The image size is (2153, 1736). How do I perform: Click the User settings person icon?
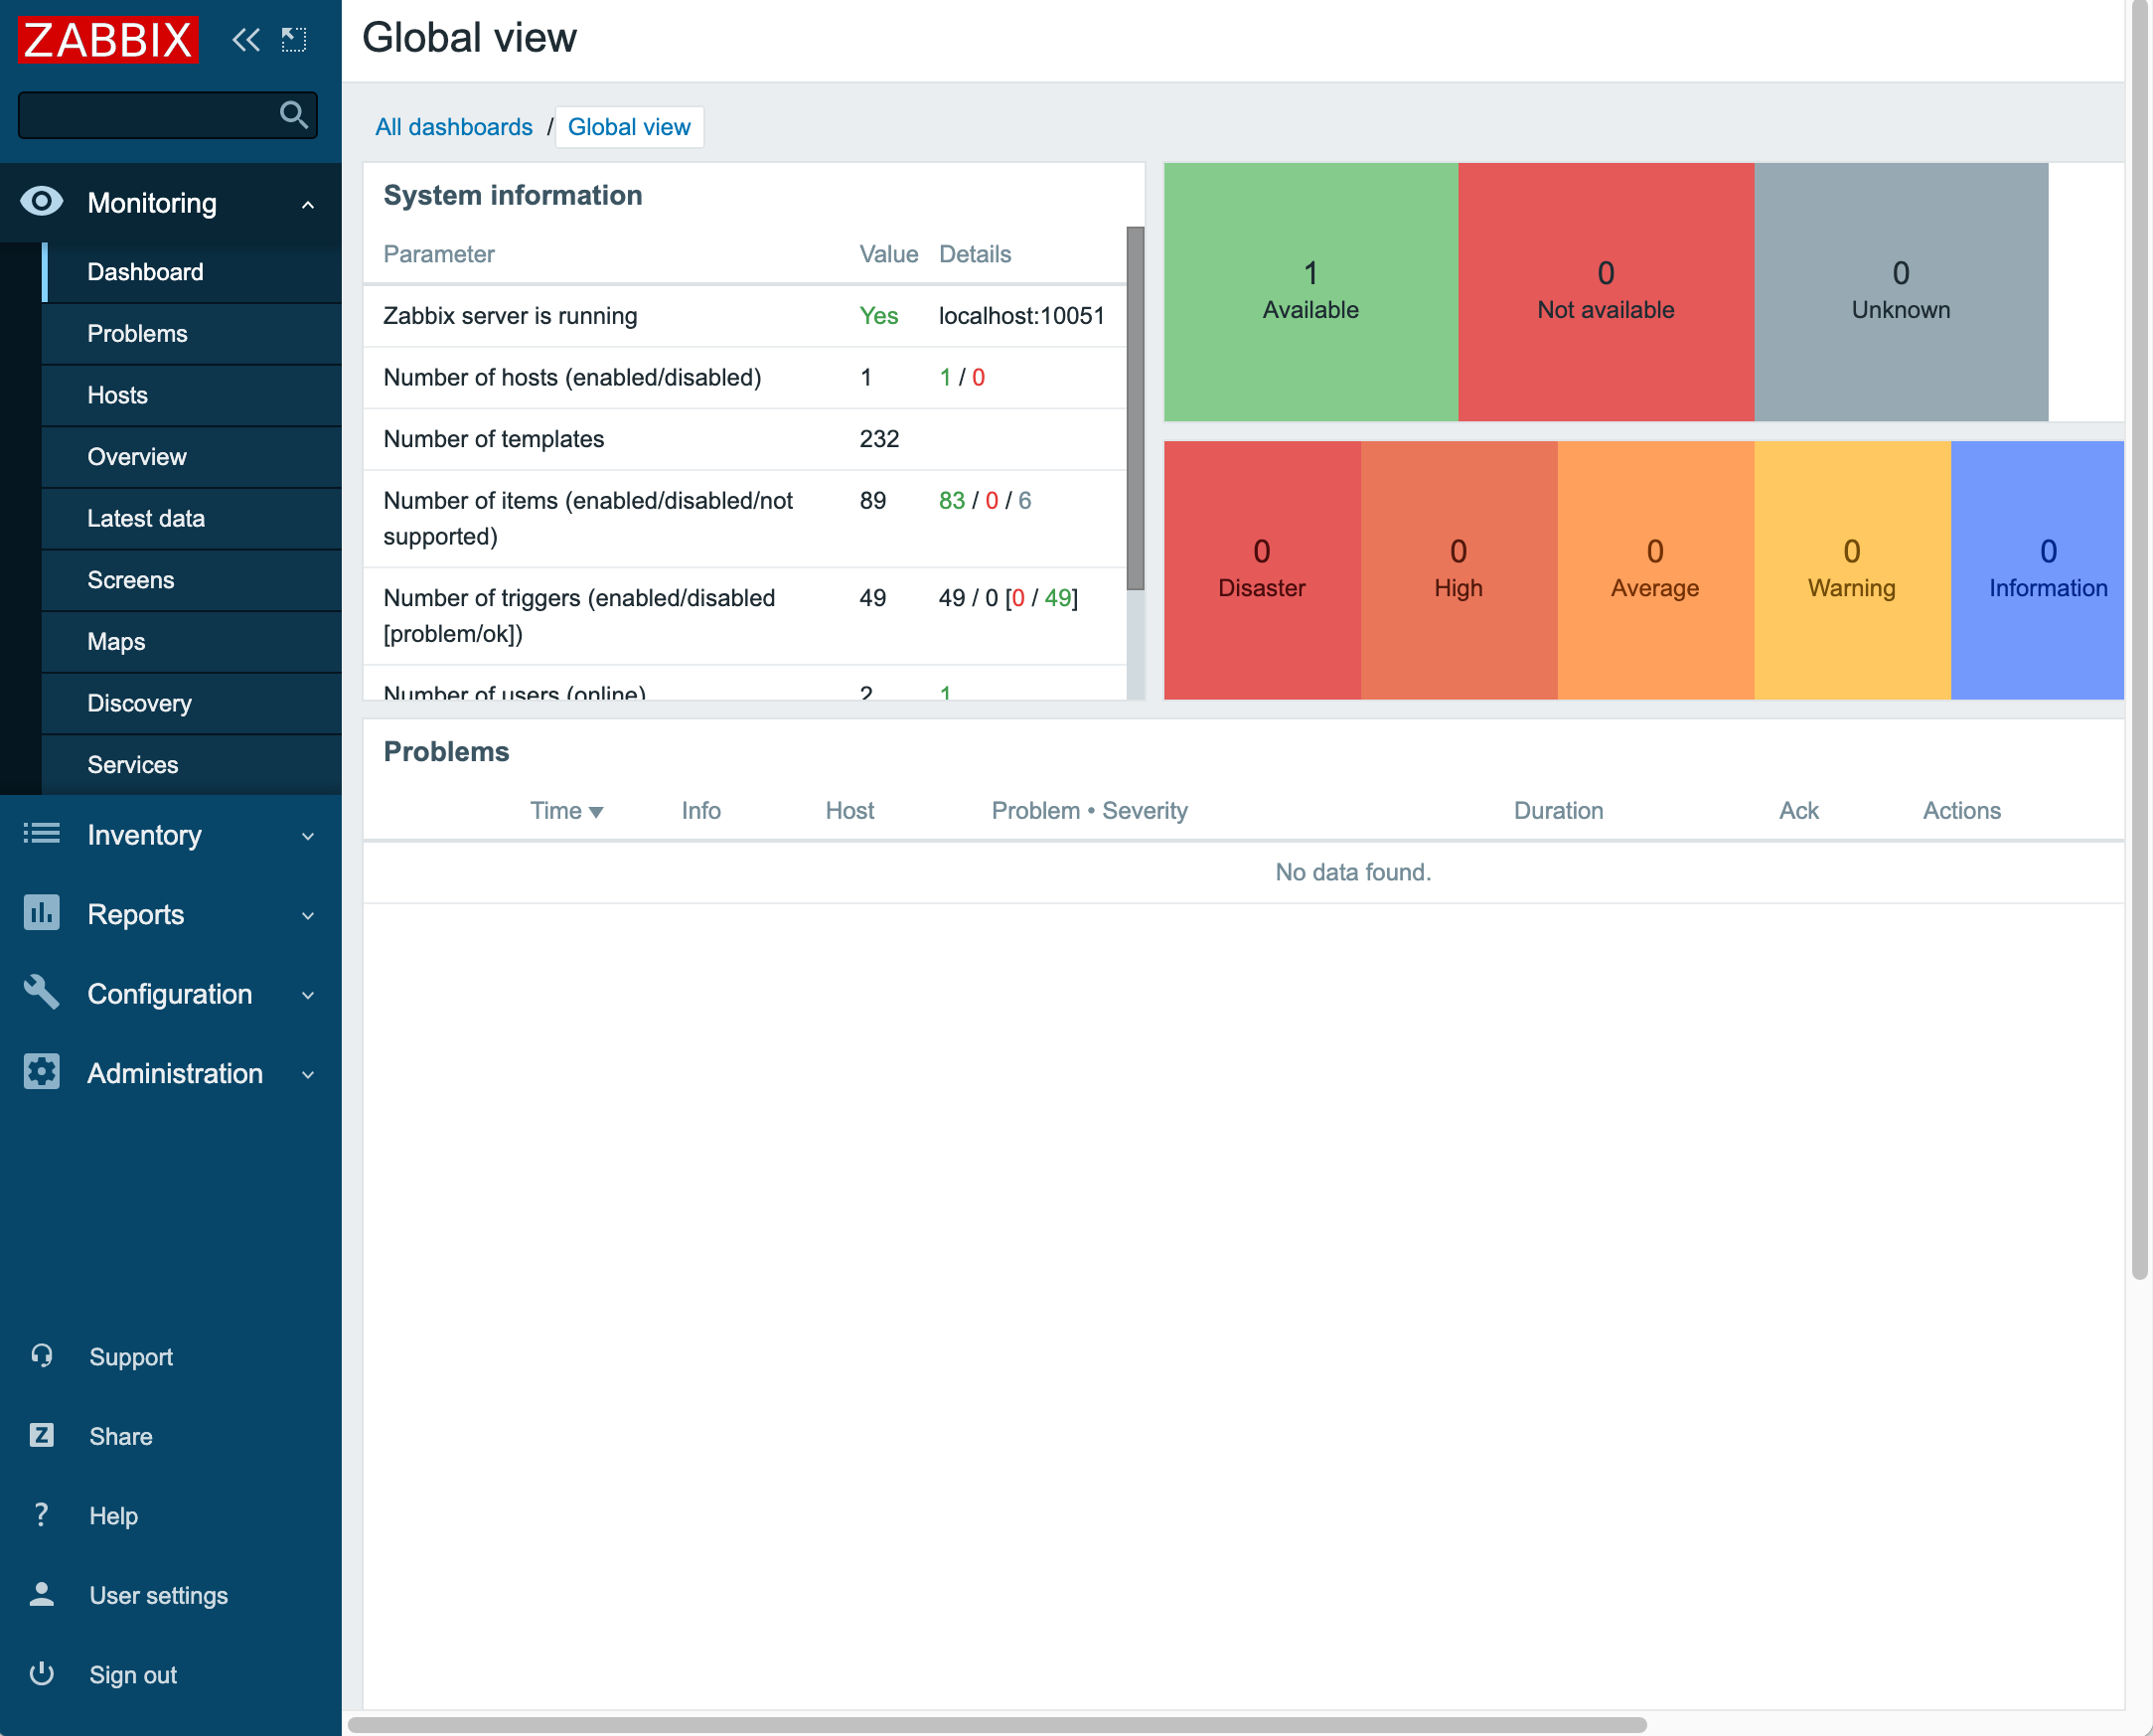click(42, 1594)
